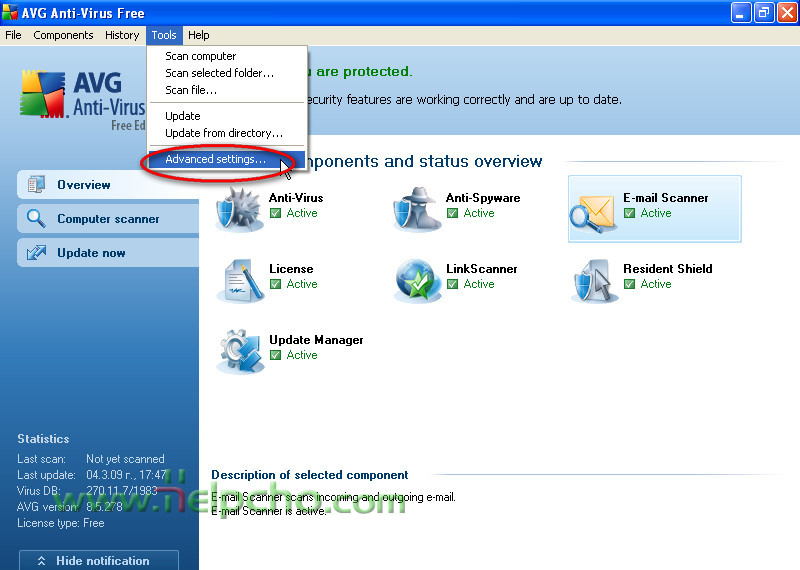Restore down the AVG window
Image resolution: width=800 pixels, height=570 pixels.
tap(764, 13)
